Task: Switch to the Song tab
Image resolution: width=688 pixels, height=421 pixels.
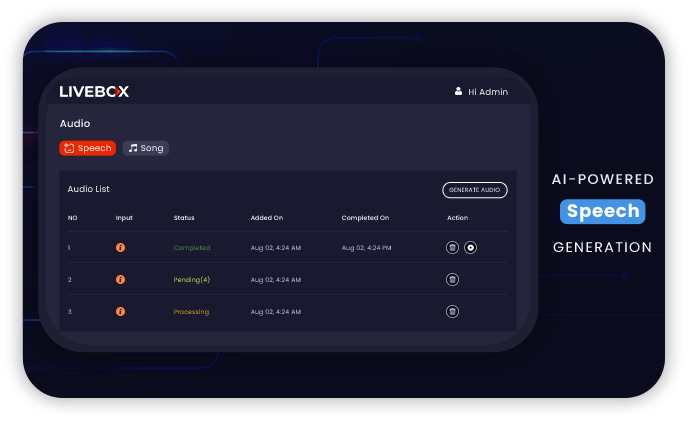Action: coord(146,148)
